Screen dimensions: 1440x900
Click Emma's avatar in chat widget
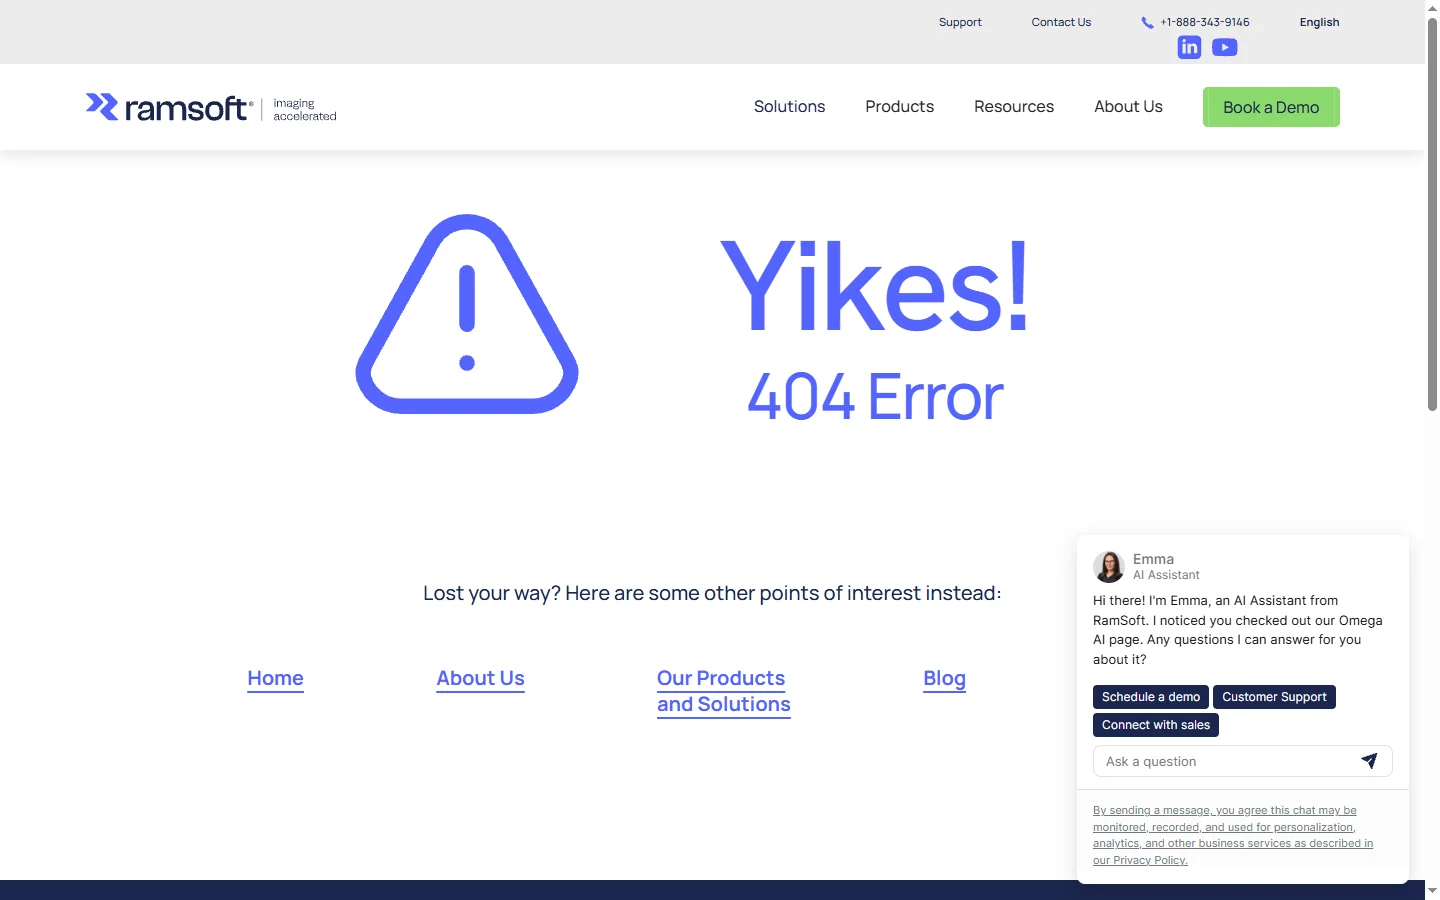tap(1108, 567)
